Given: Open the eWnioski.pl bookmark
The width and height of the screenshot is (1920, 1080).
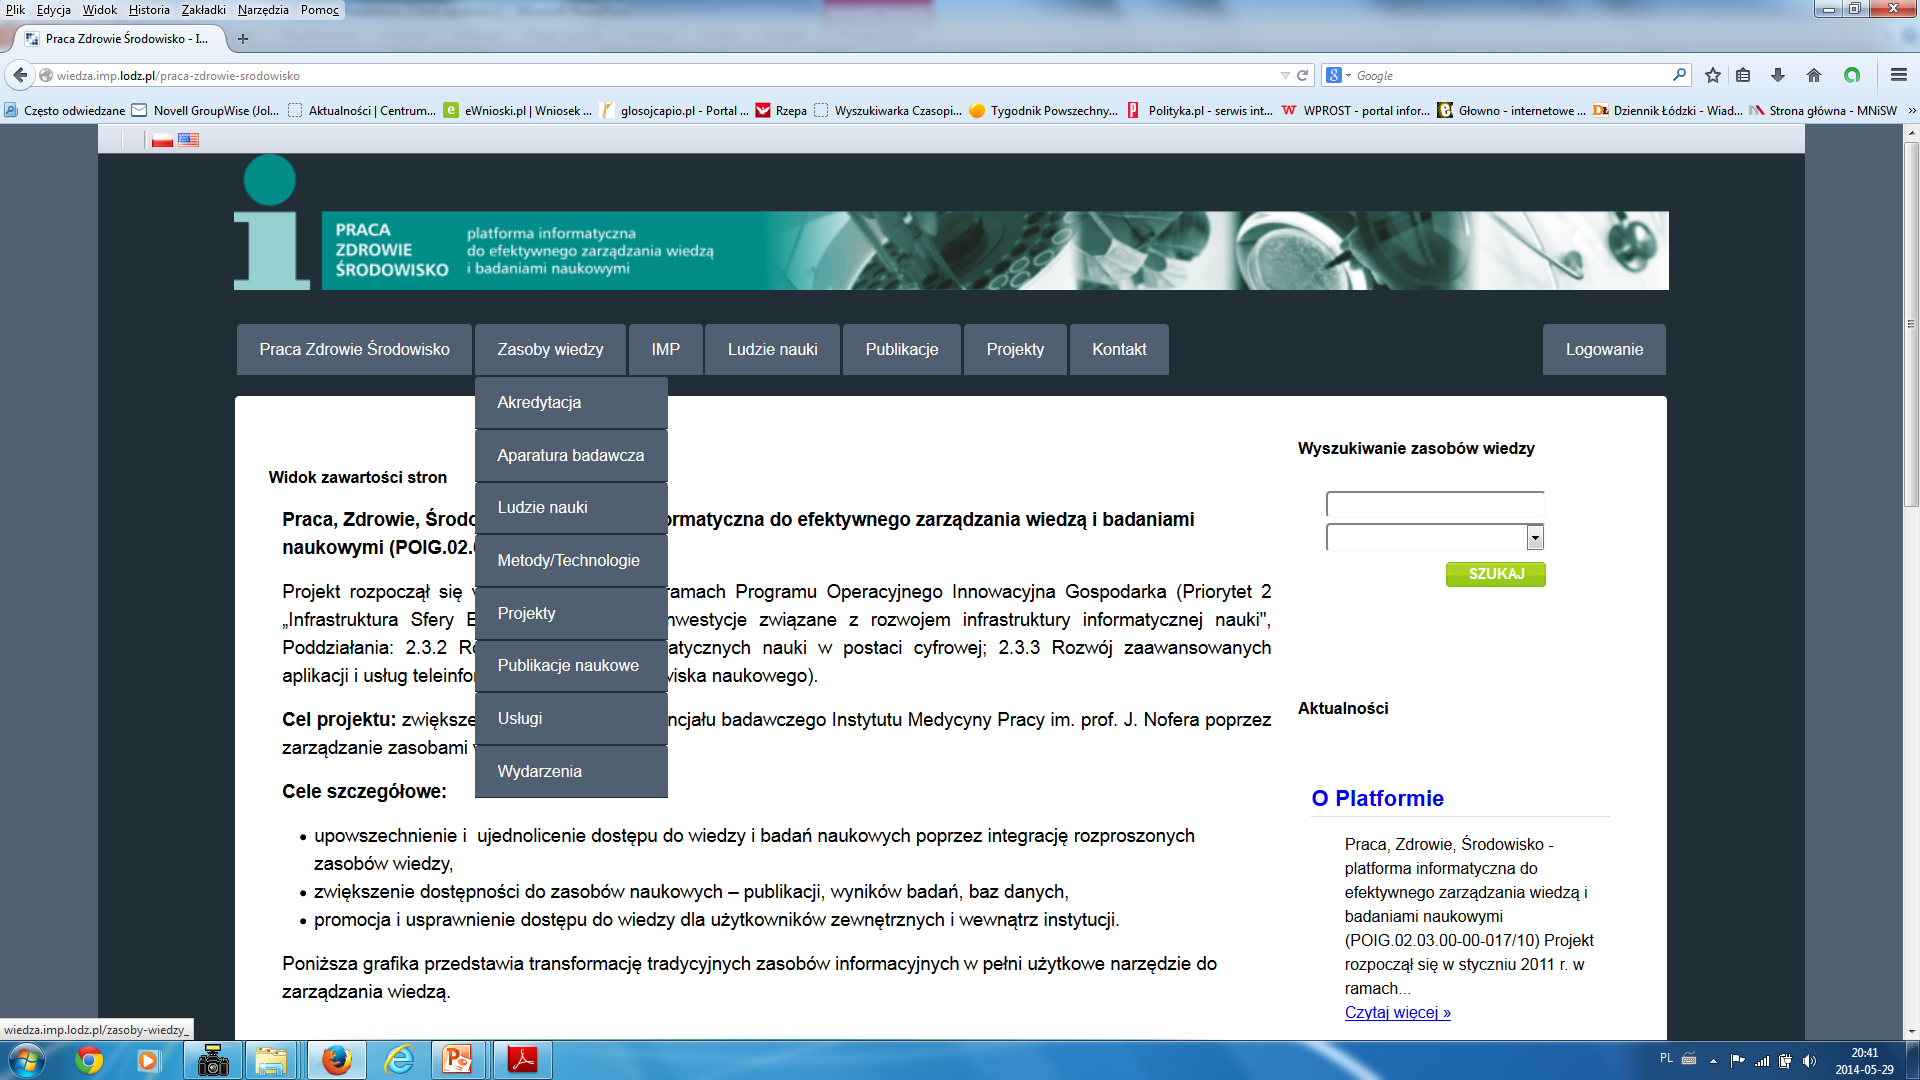Looking at the screenshot, I should (x=518, y=111).
